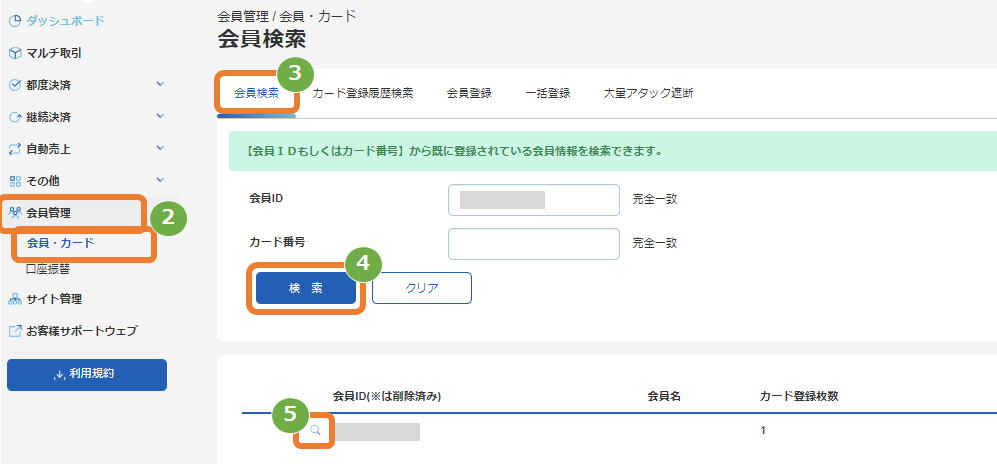Viewport: 997px width, 464px height.
Task: Click the 会員ID(※は削除済み) column header
Action: 387,396
